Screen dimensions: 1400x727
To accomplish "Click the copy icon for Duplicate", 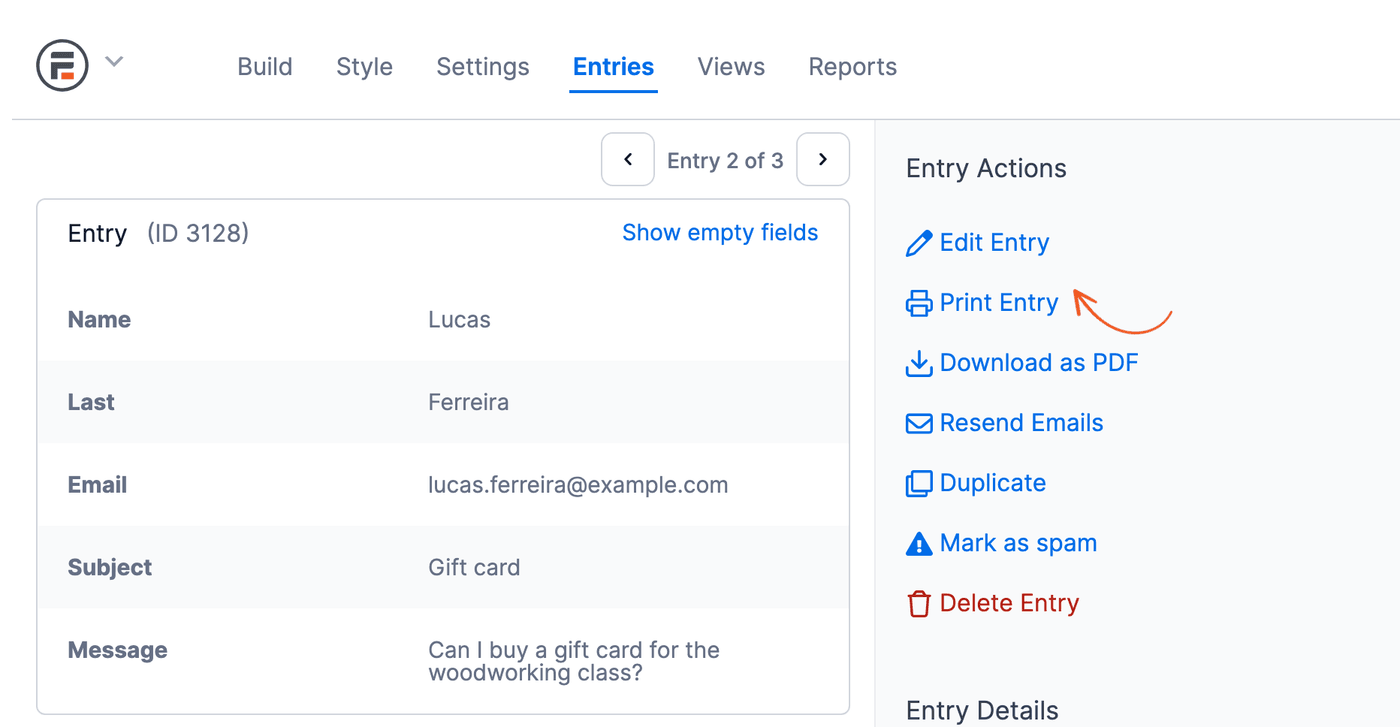I will pos(918,483).
